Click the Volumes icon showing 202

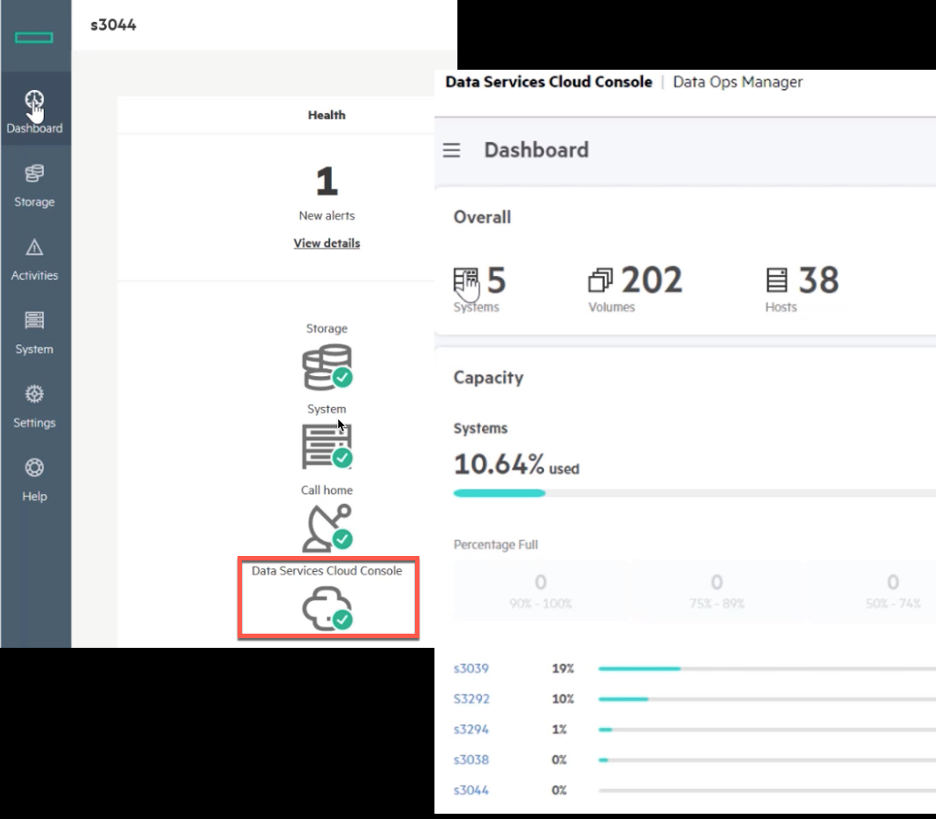(601, 278)
